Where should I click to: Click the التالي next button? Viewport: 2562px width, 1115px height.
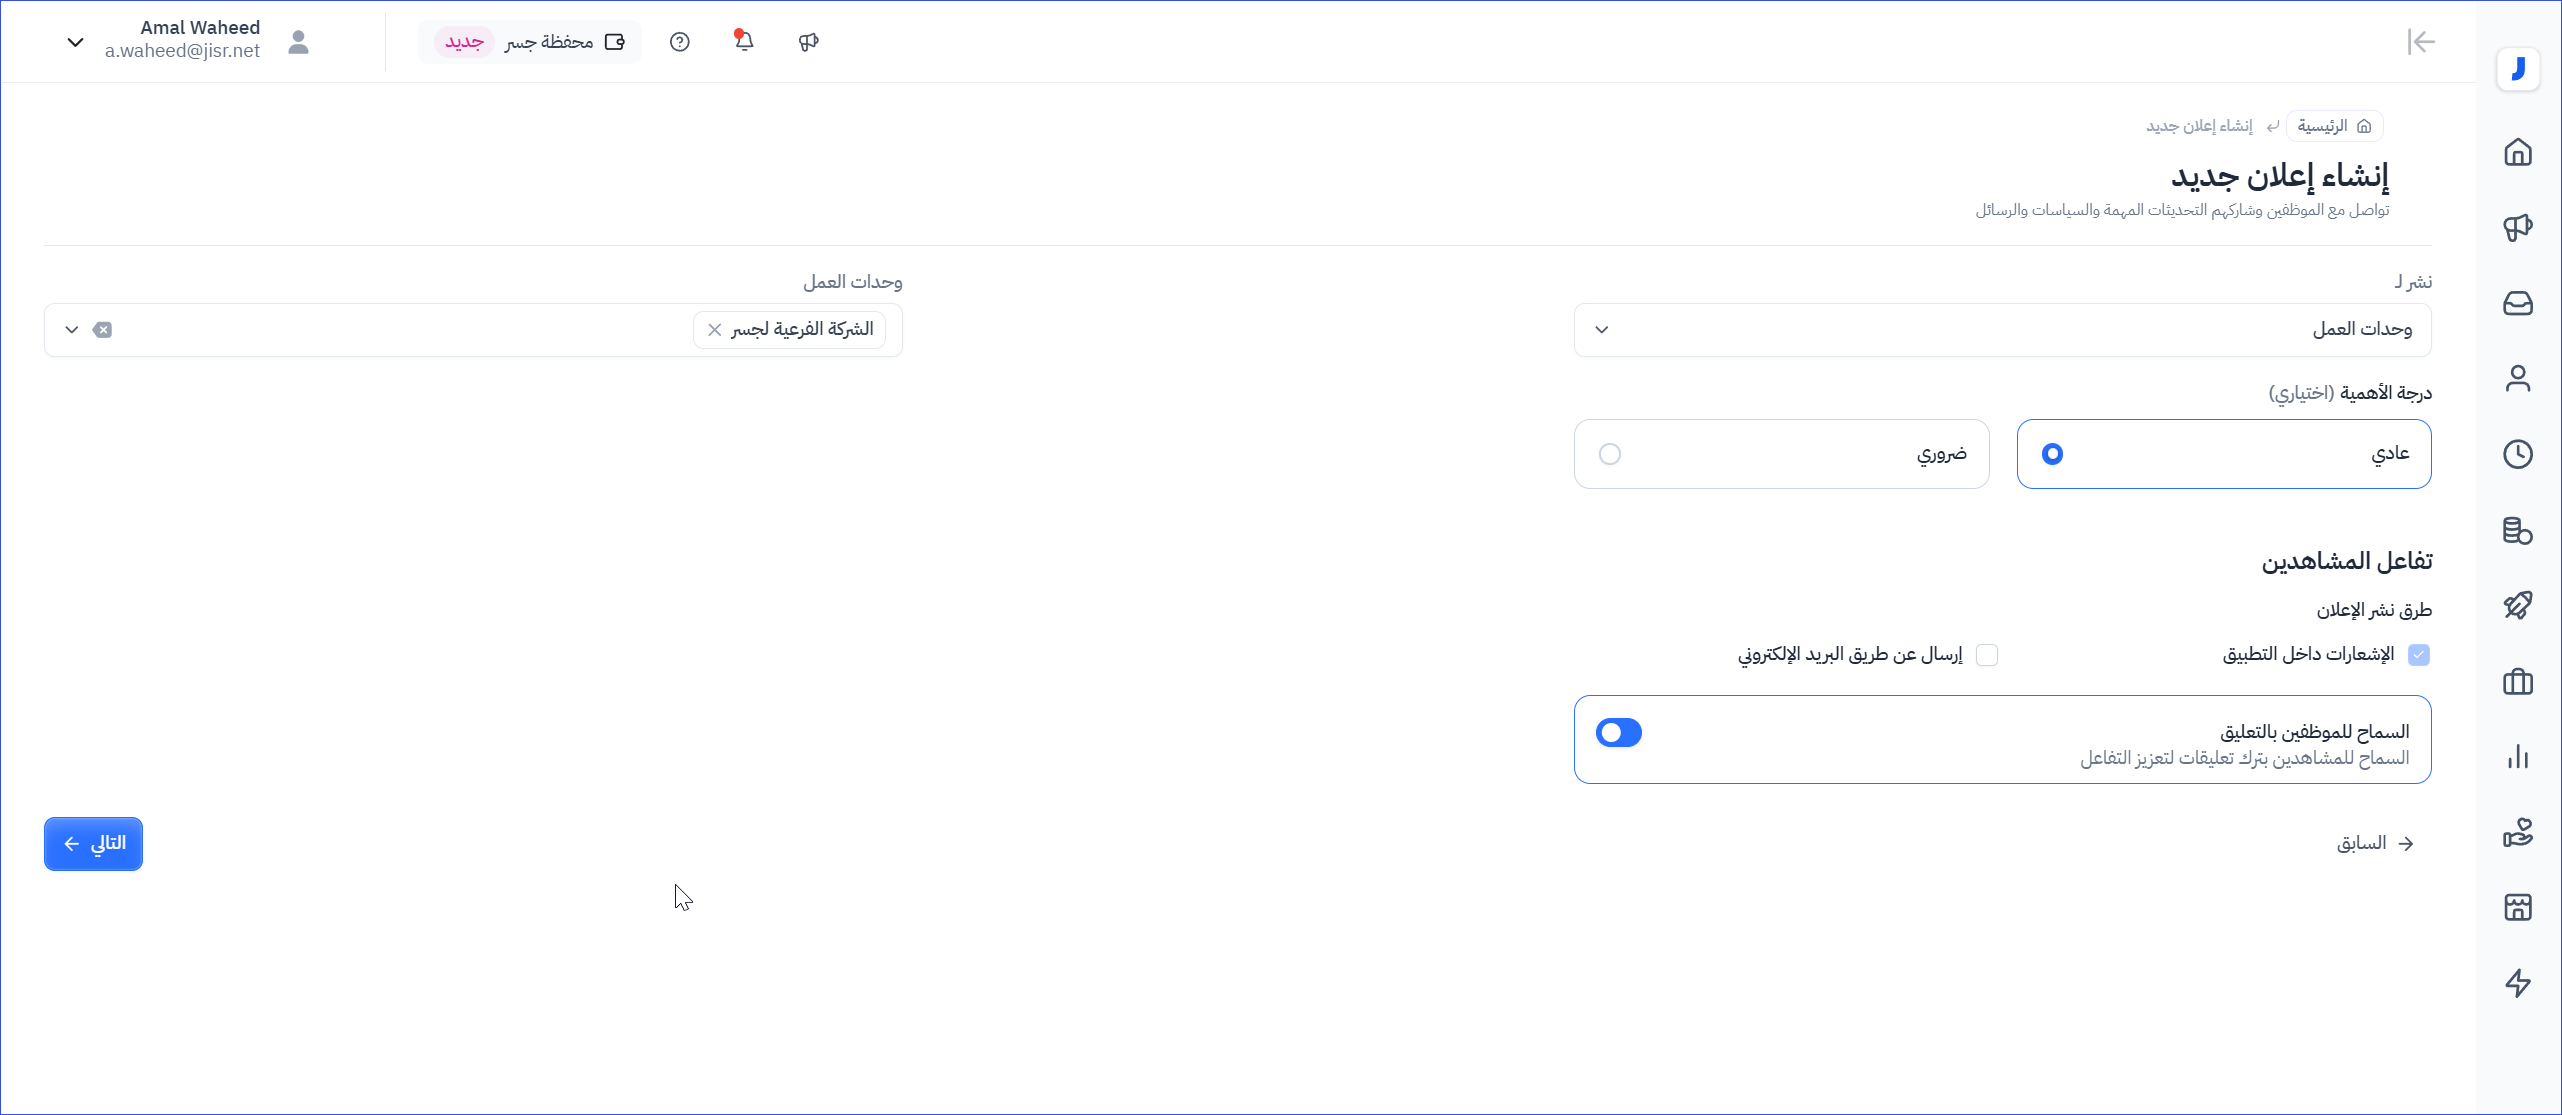(x=93, y=844)
